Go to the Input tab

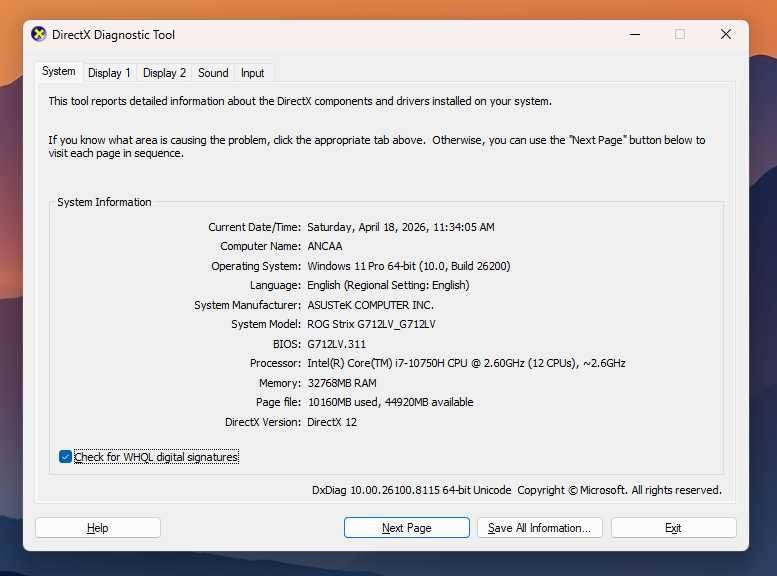(252, 73)
